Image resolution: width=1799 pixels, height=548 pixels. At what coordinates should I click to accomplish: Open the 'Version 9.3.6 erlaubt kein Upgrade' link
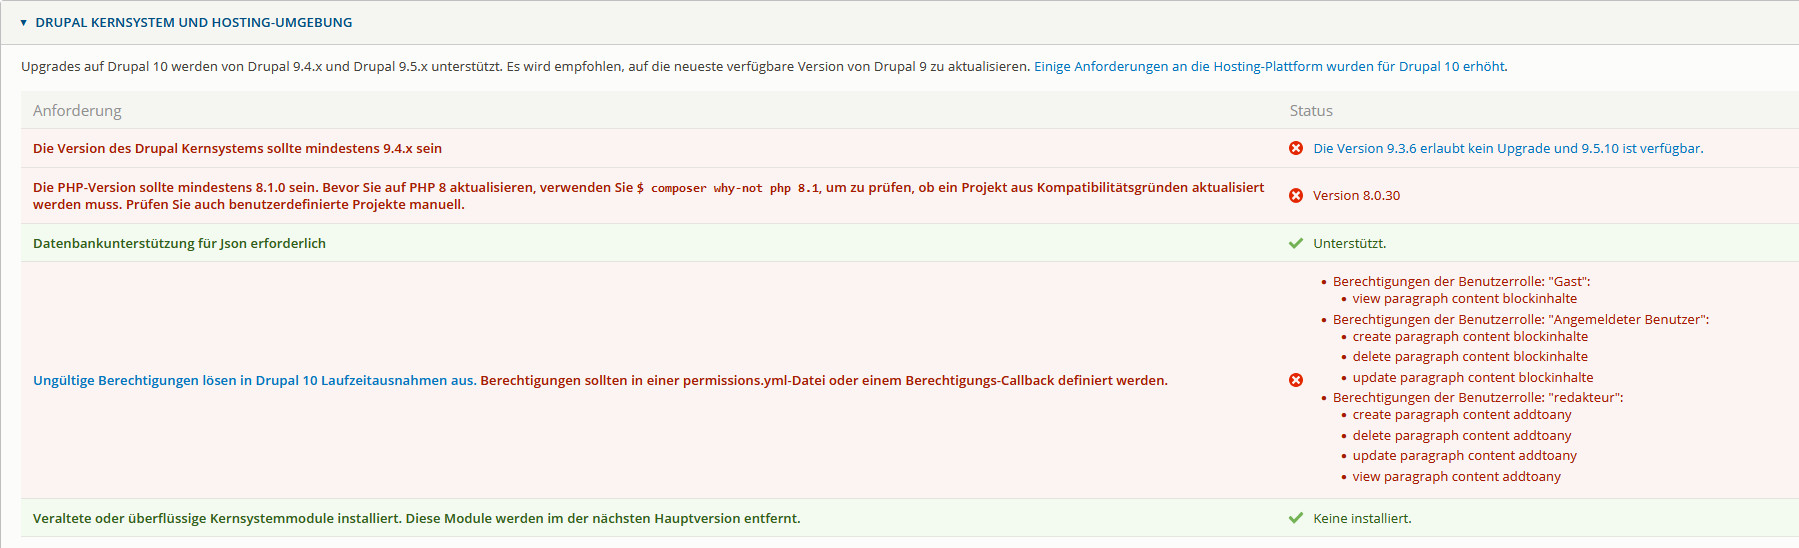1507,148
